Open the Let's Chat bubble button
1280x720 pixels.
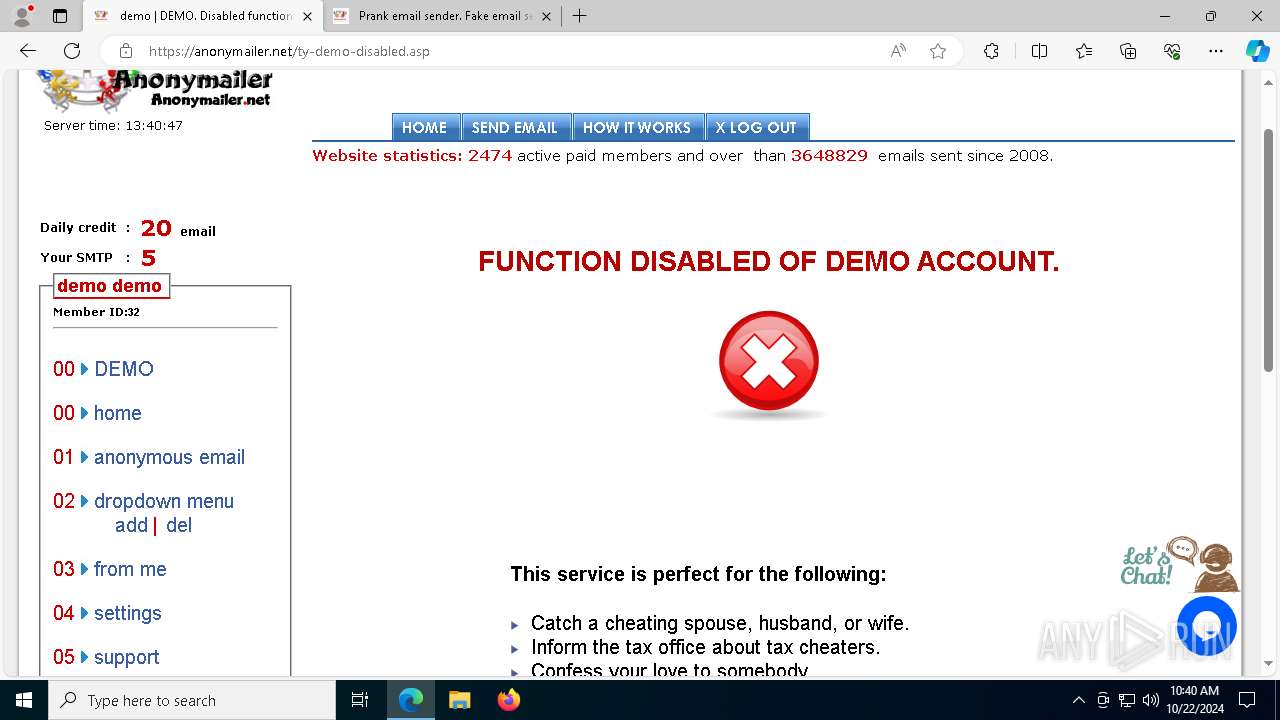(1207, 626)
